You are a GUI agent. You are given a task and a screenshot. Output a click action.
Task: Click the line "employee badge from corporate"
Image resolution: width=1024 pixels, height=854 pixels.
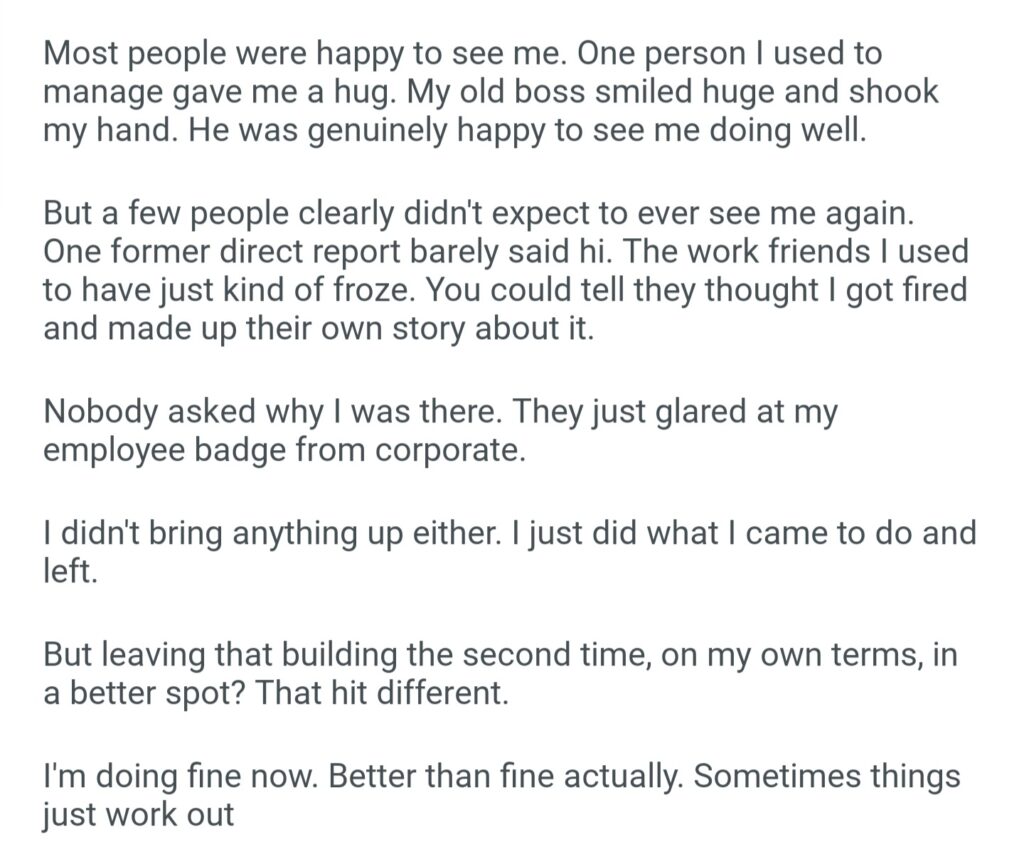point(283,451)
